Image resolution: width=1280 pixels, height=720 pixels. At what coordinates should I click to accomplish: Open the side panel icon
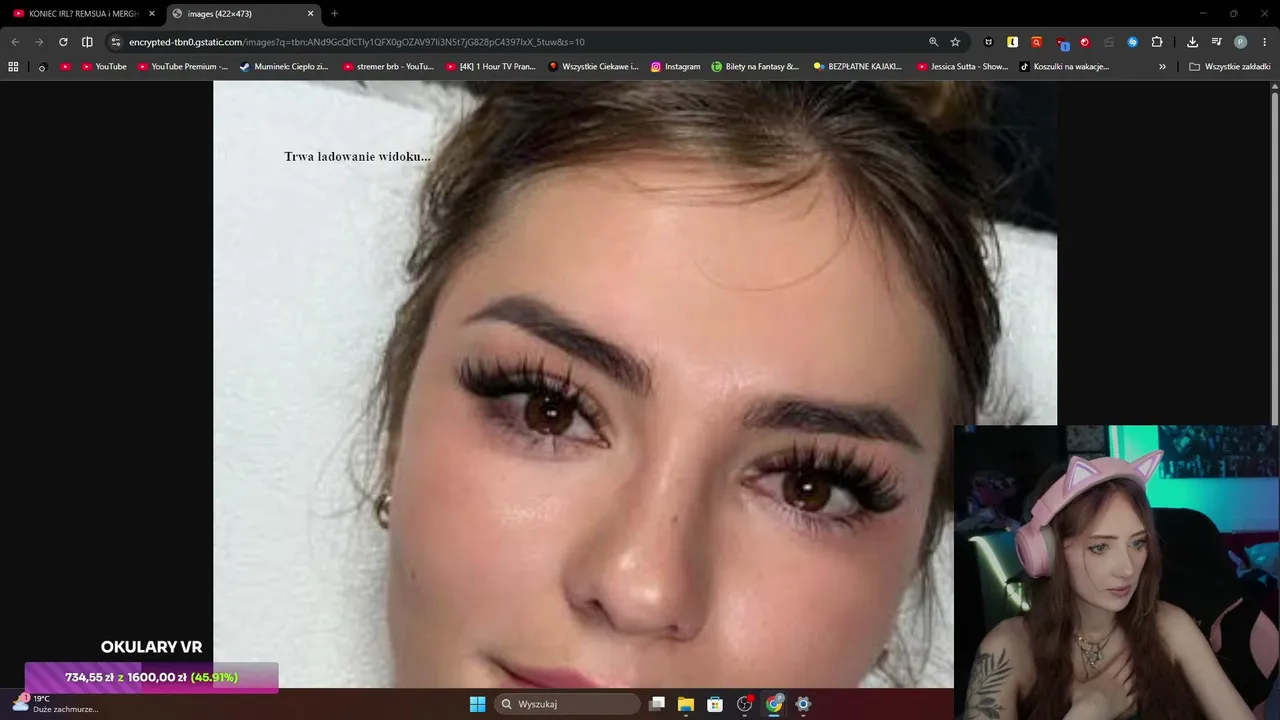(87, 42)
